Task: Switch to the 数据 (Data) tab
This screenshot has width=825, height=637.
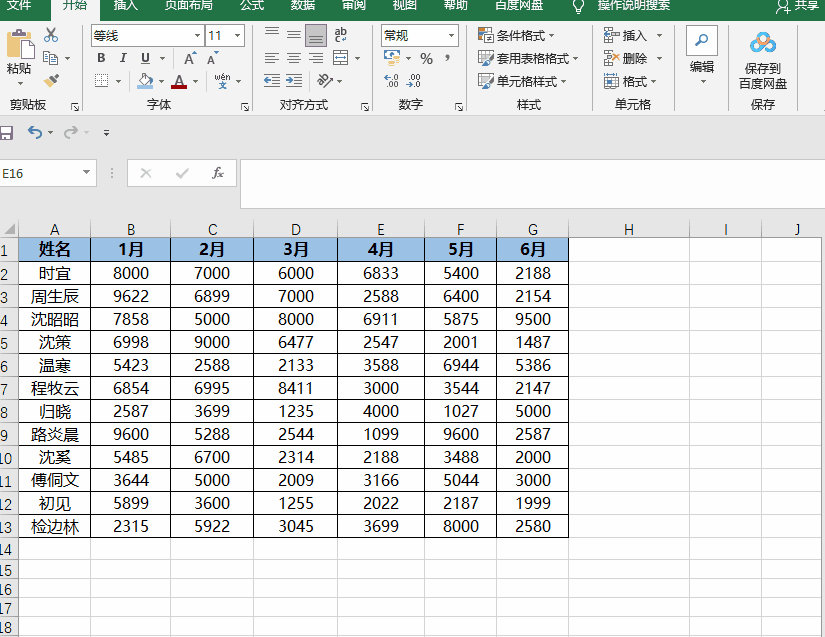Action: [x=303, y=5]
